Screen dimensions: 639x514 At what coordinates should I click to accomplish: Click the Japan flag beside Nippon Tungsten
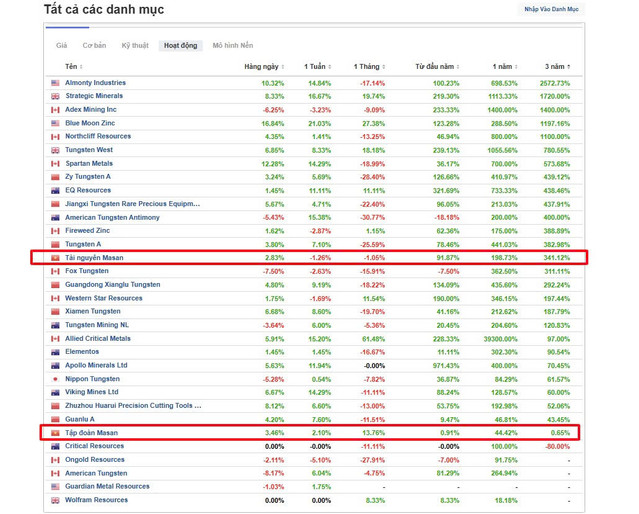(x=56, y=379)
